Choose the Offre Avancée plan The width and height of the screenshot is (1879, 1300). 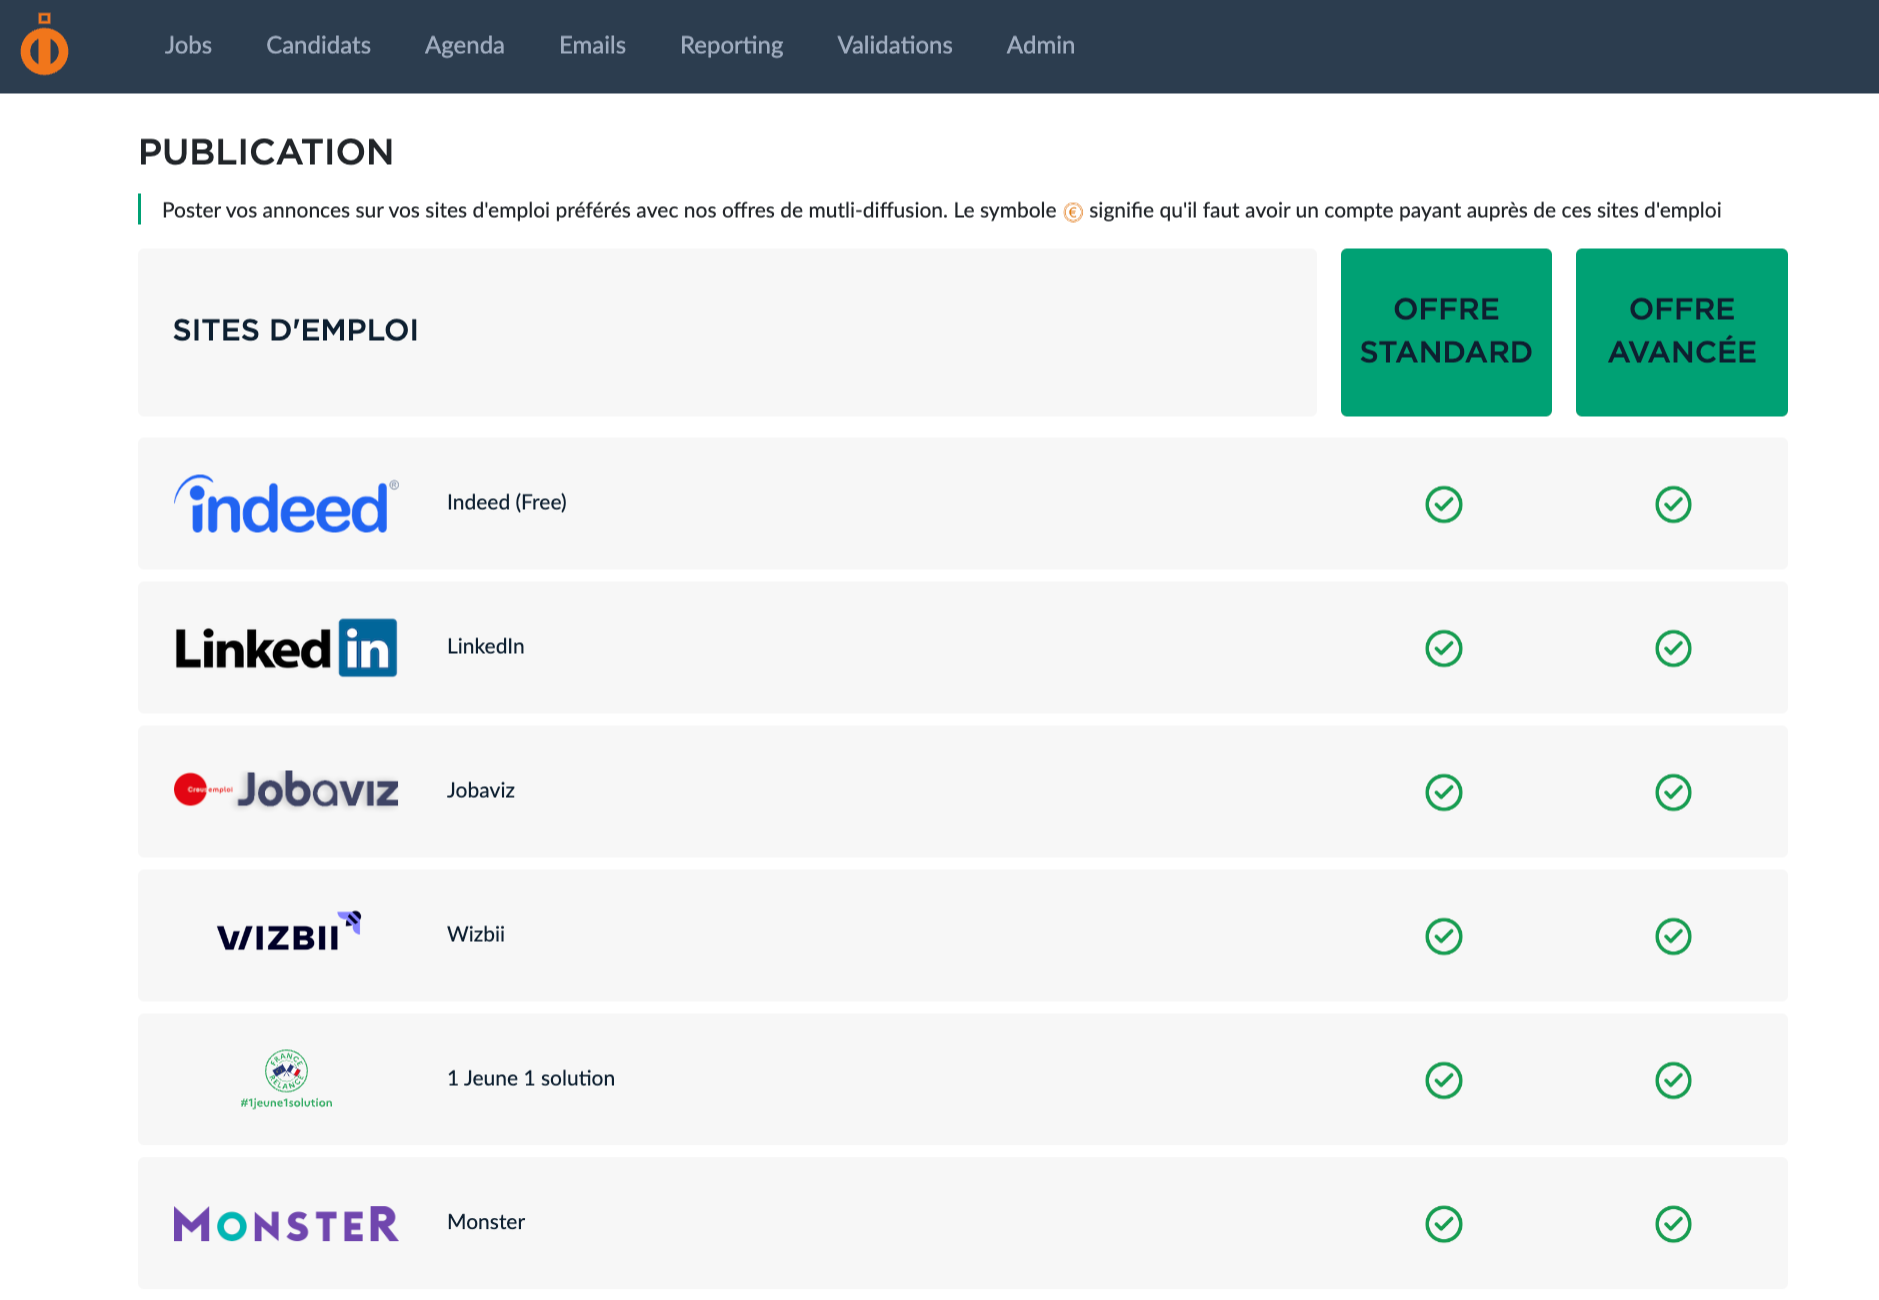[x=1682, y=332]
